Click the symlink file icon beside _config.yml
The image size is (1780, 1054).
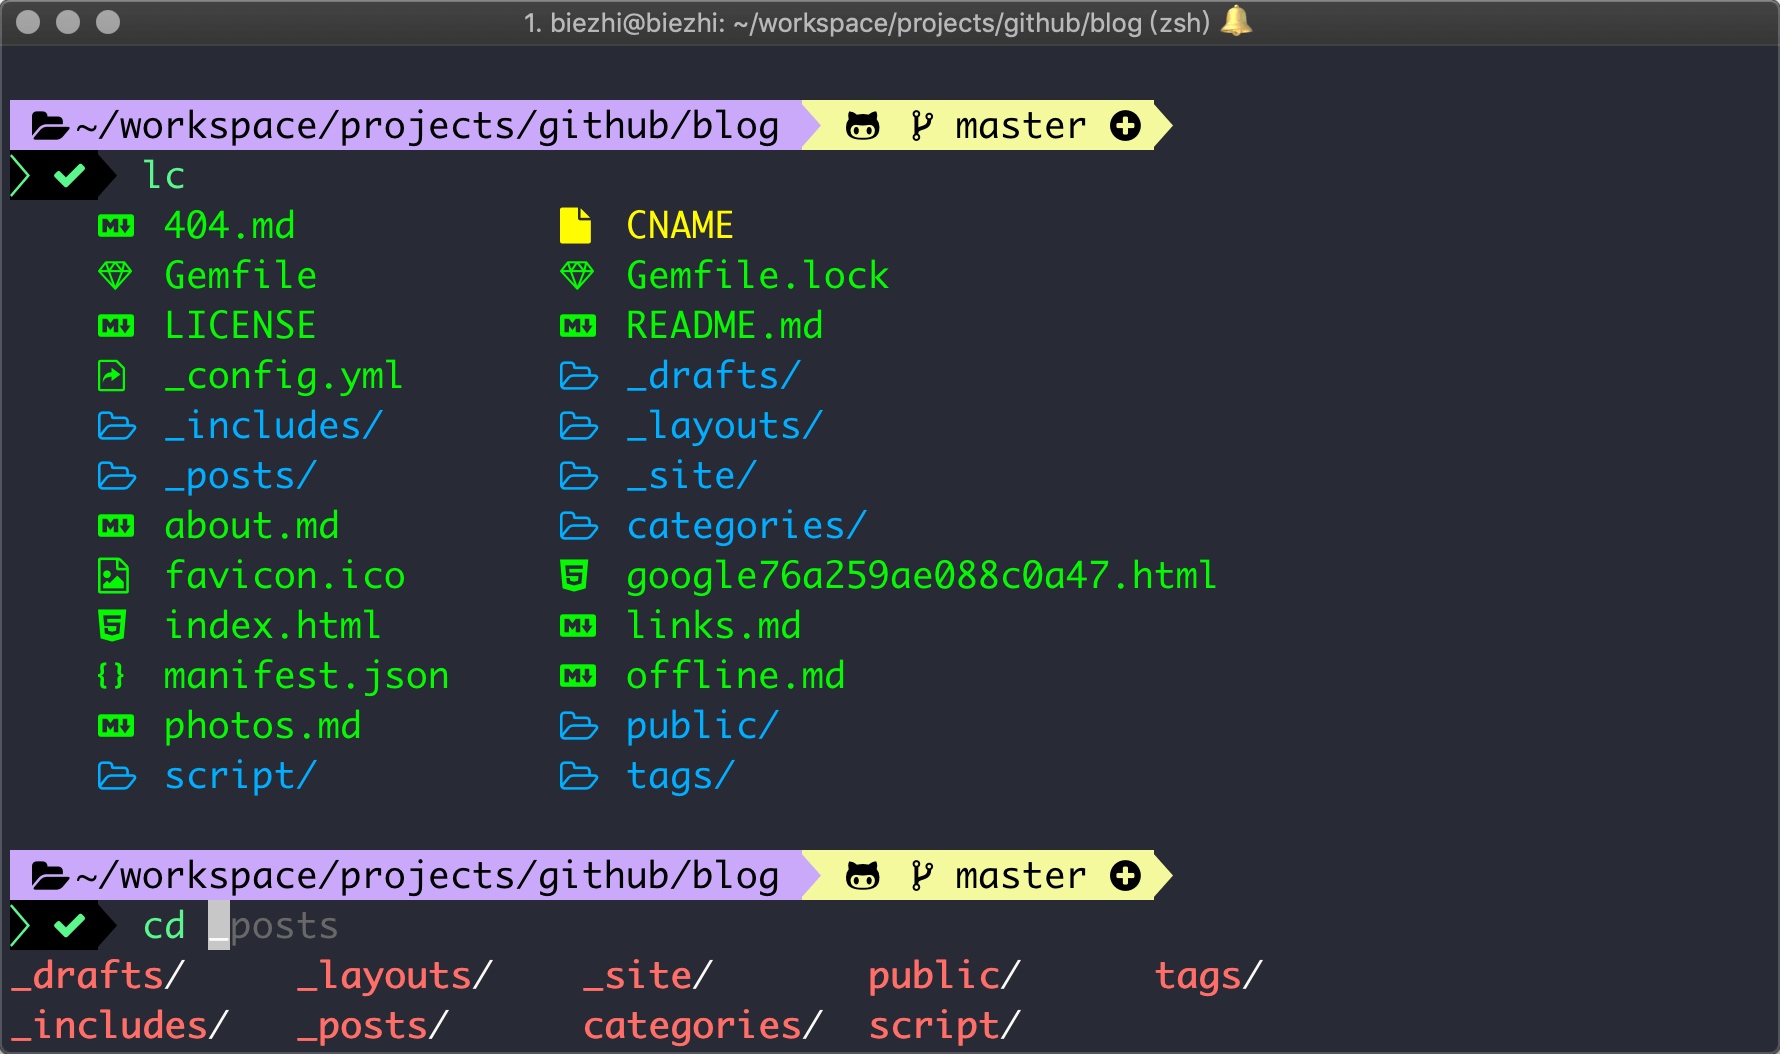click(112, 376)
